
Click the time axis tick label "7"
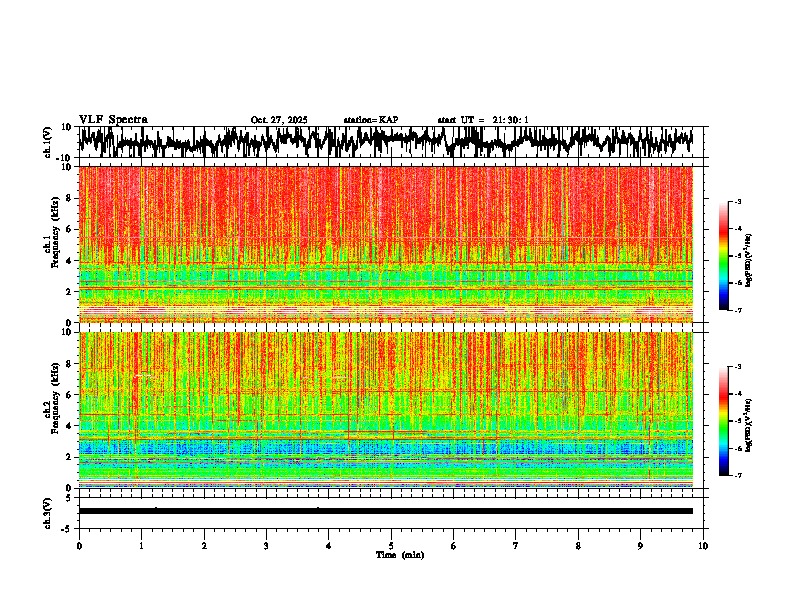tap(516, 546)
